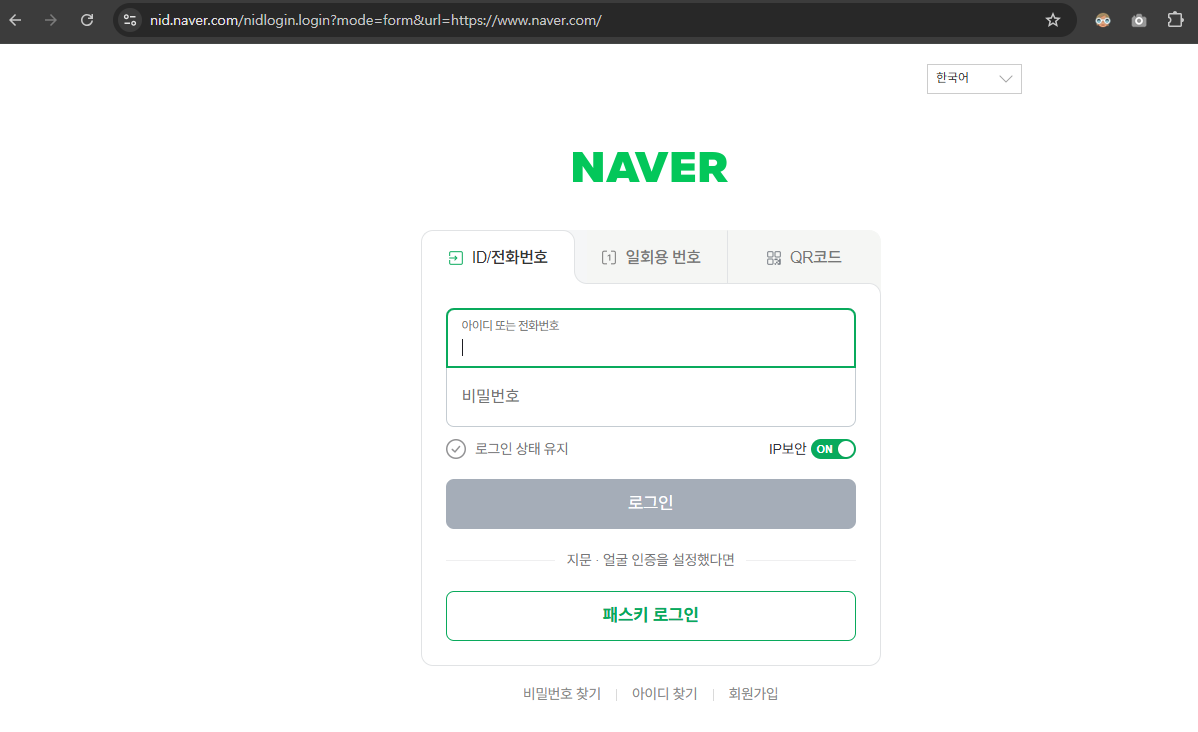The height and width of the screenshot is (732, 1198).
Task: Click the browser forward arrow
Action: [50, 21]
